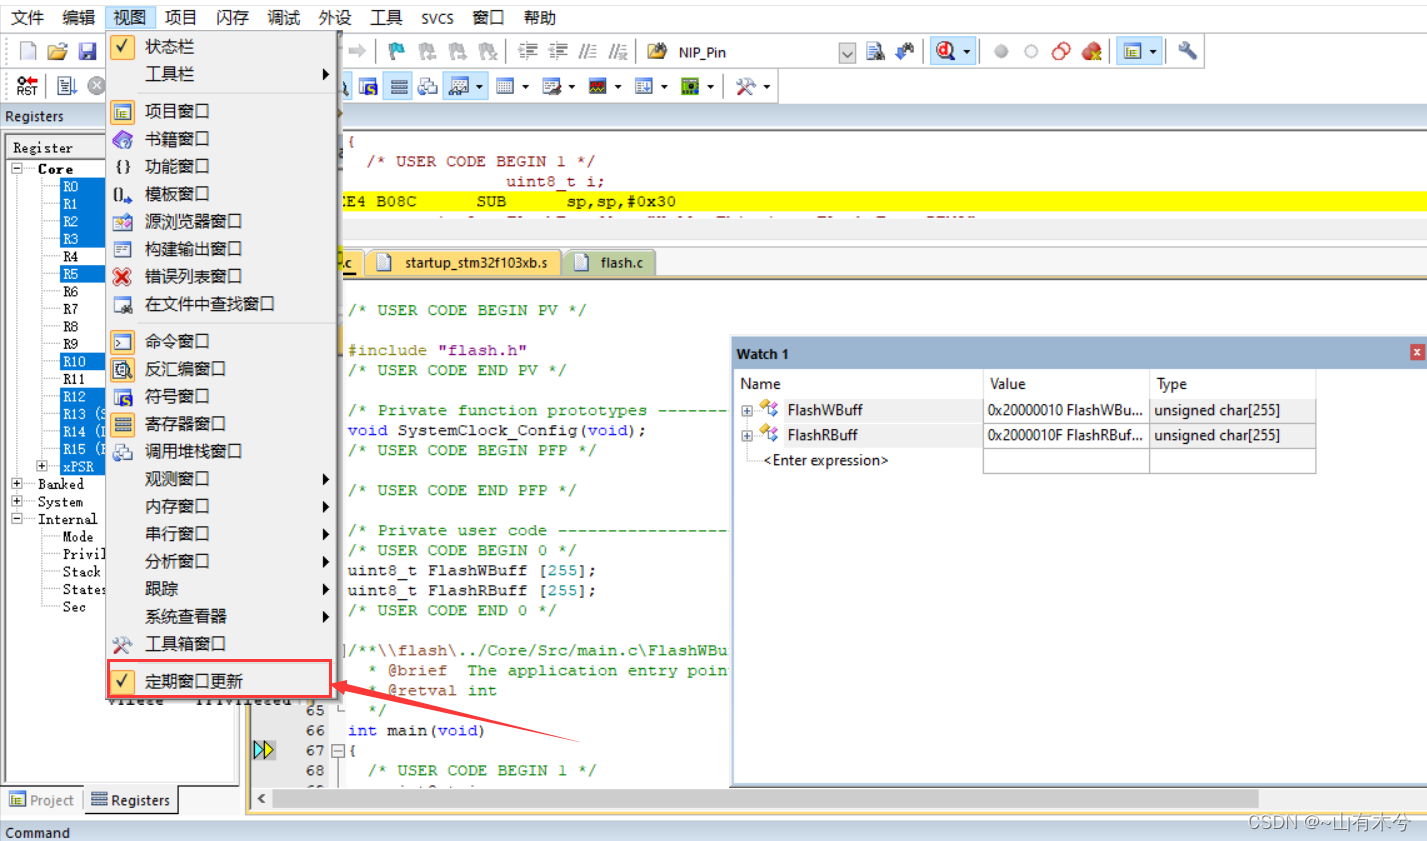Image resolution: width=1427 pixels, height=841 pixels.
Task: Select the R10 register row
Action: click(82, 361)
